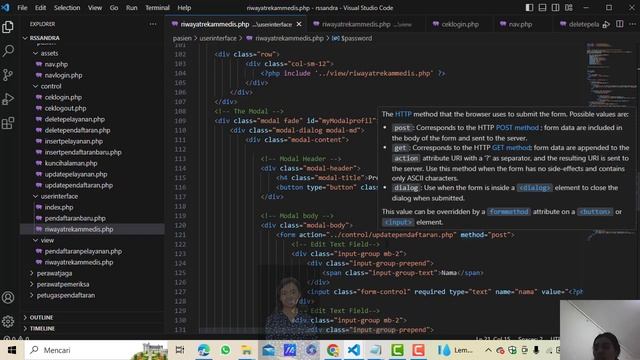Screen dimensions: 640x360
Task: Click the Mencari taskbar search box
Action: (x=96, y=350)
